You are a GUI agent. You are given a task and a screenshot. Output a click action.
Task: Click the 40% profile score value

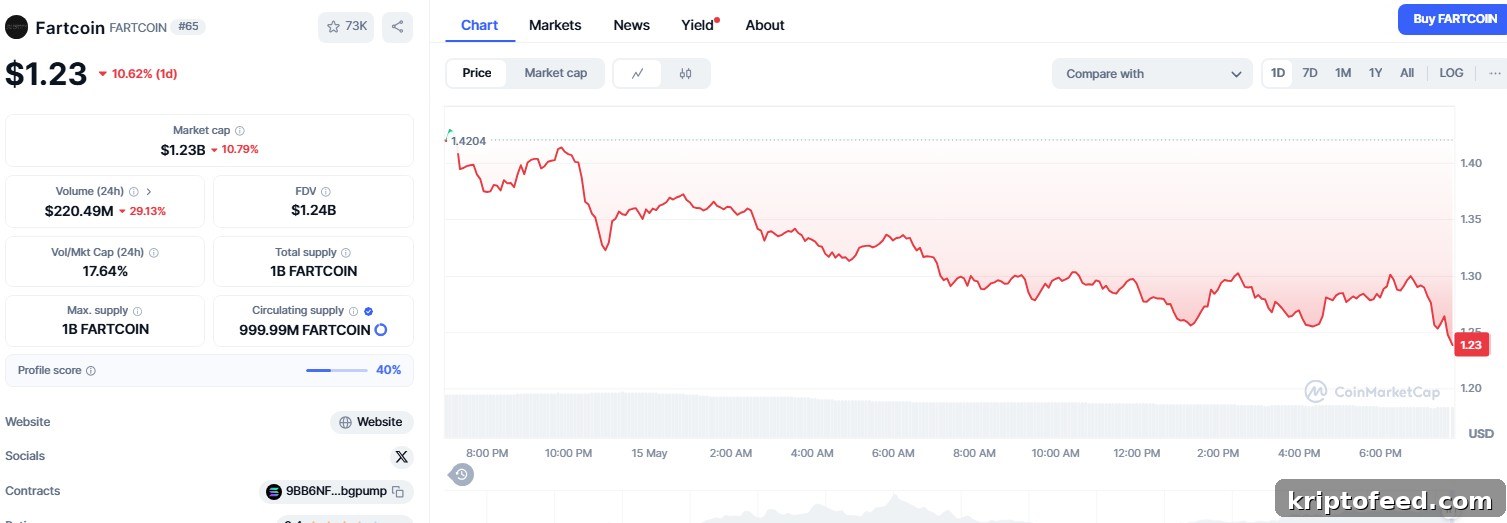click(x=388, y=370)
